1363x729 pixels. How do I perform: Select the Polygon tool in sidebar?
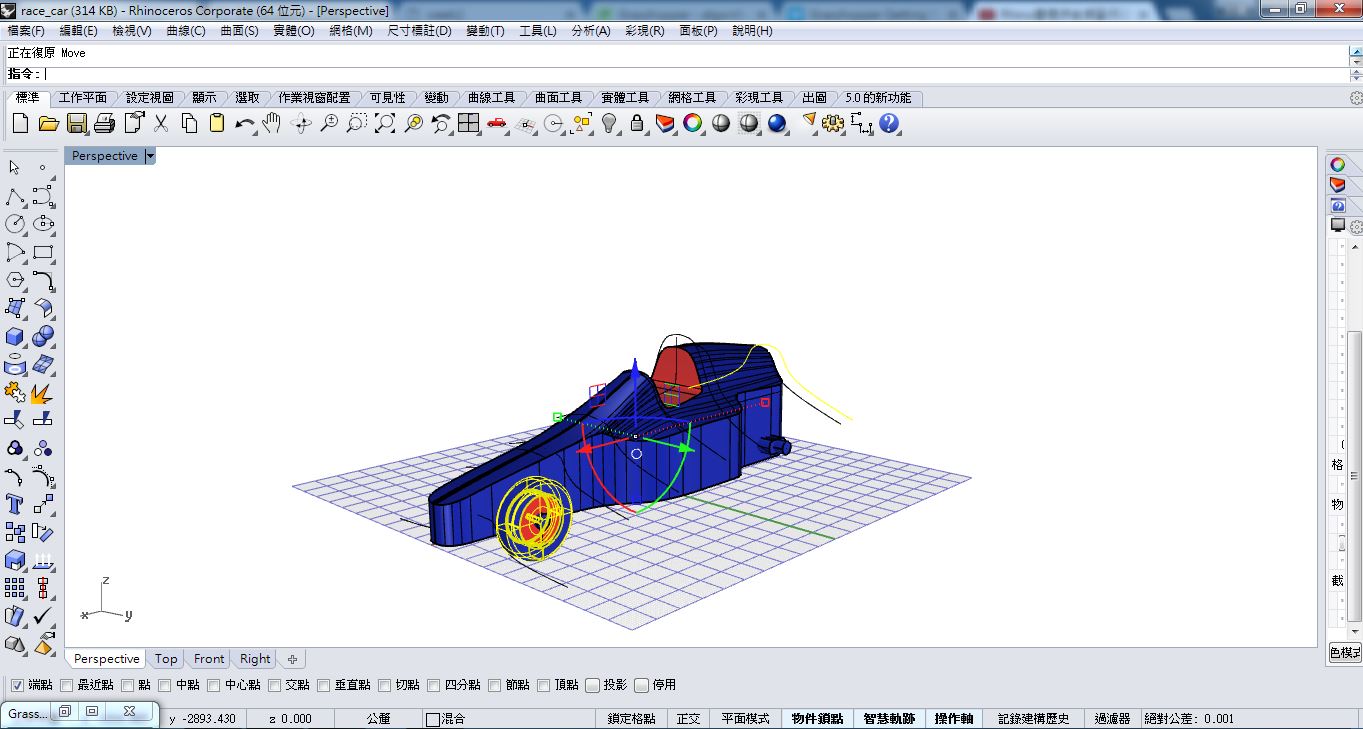(15, 280)
